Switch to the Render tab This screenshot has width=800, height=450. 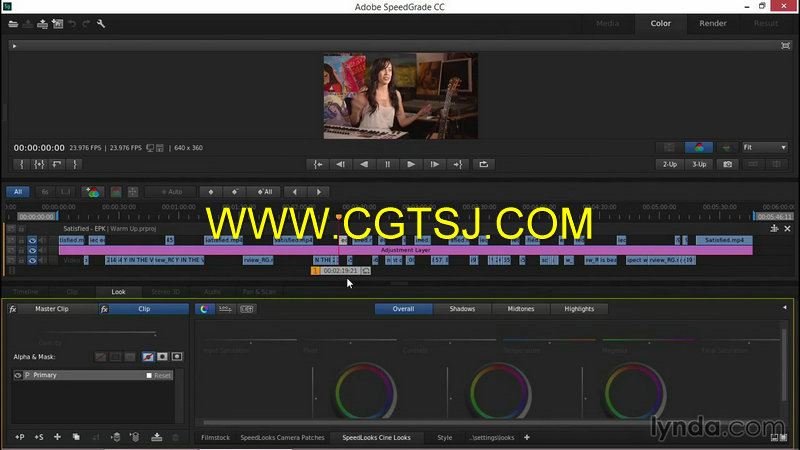713,23
